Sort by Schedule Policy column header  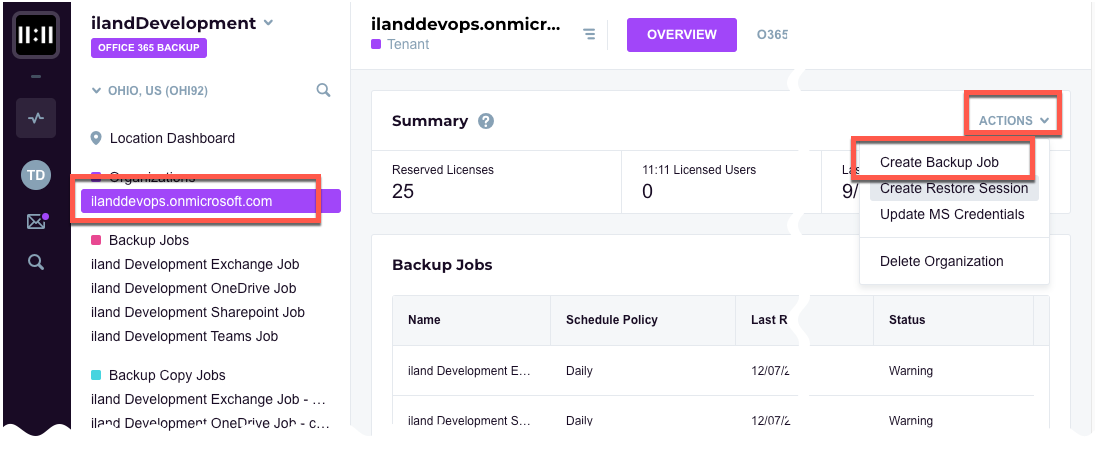611,320
